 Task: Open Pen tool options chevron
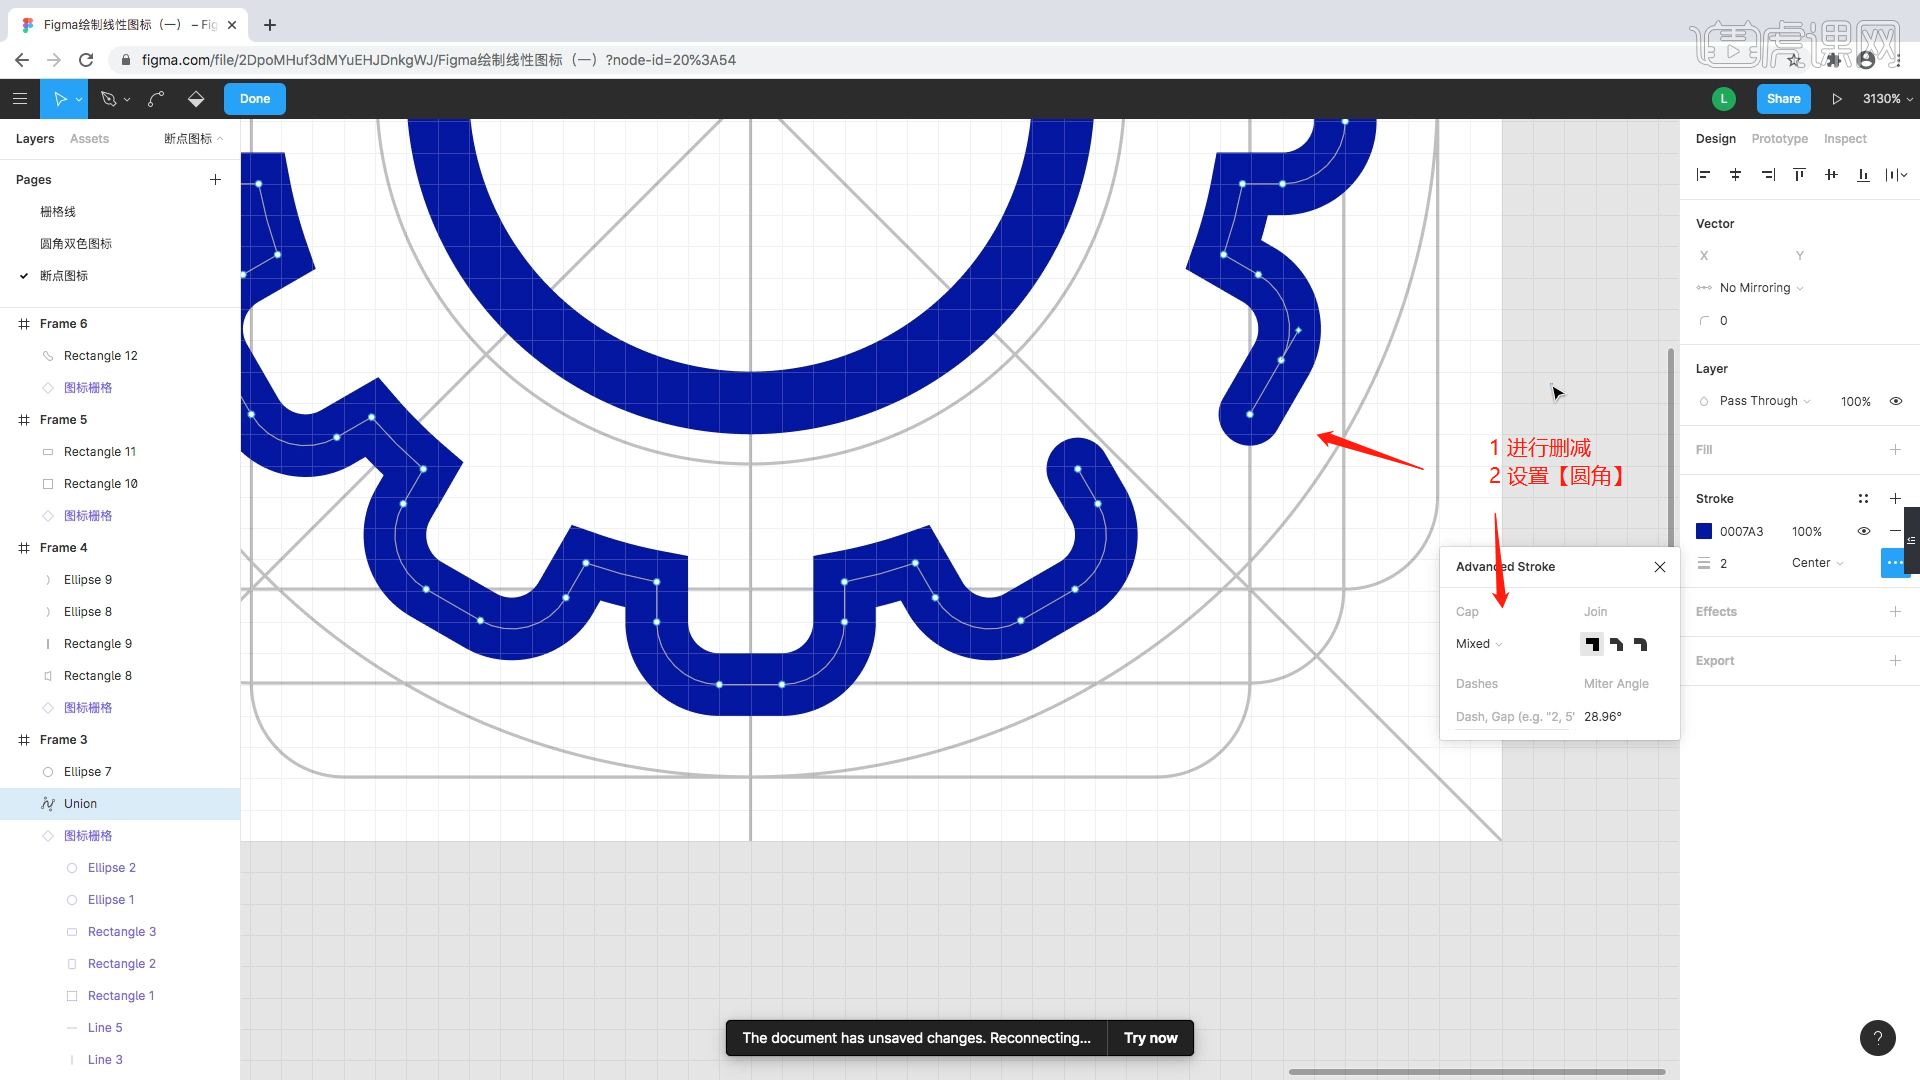(x=127, y=100)
